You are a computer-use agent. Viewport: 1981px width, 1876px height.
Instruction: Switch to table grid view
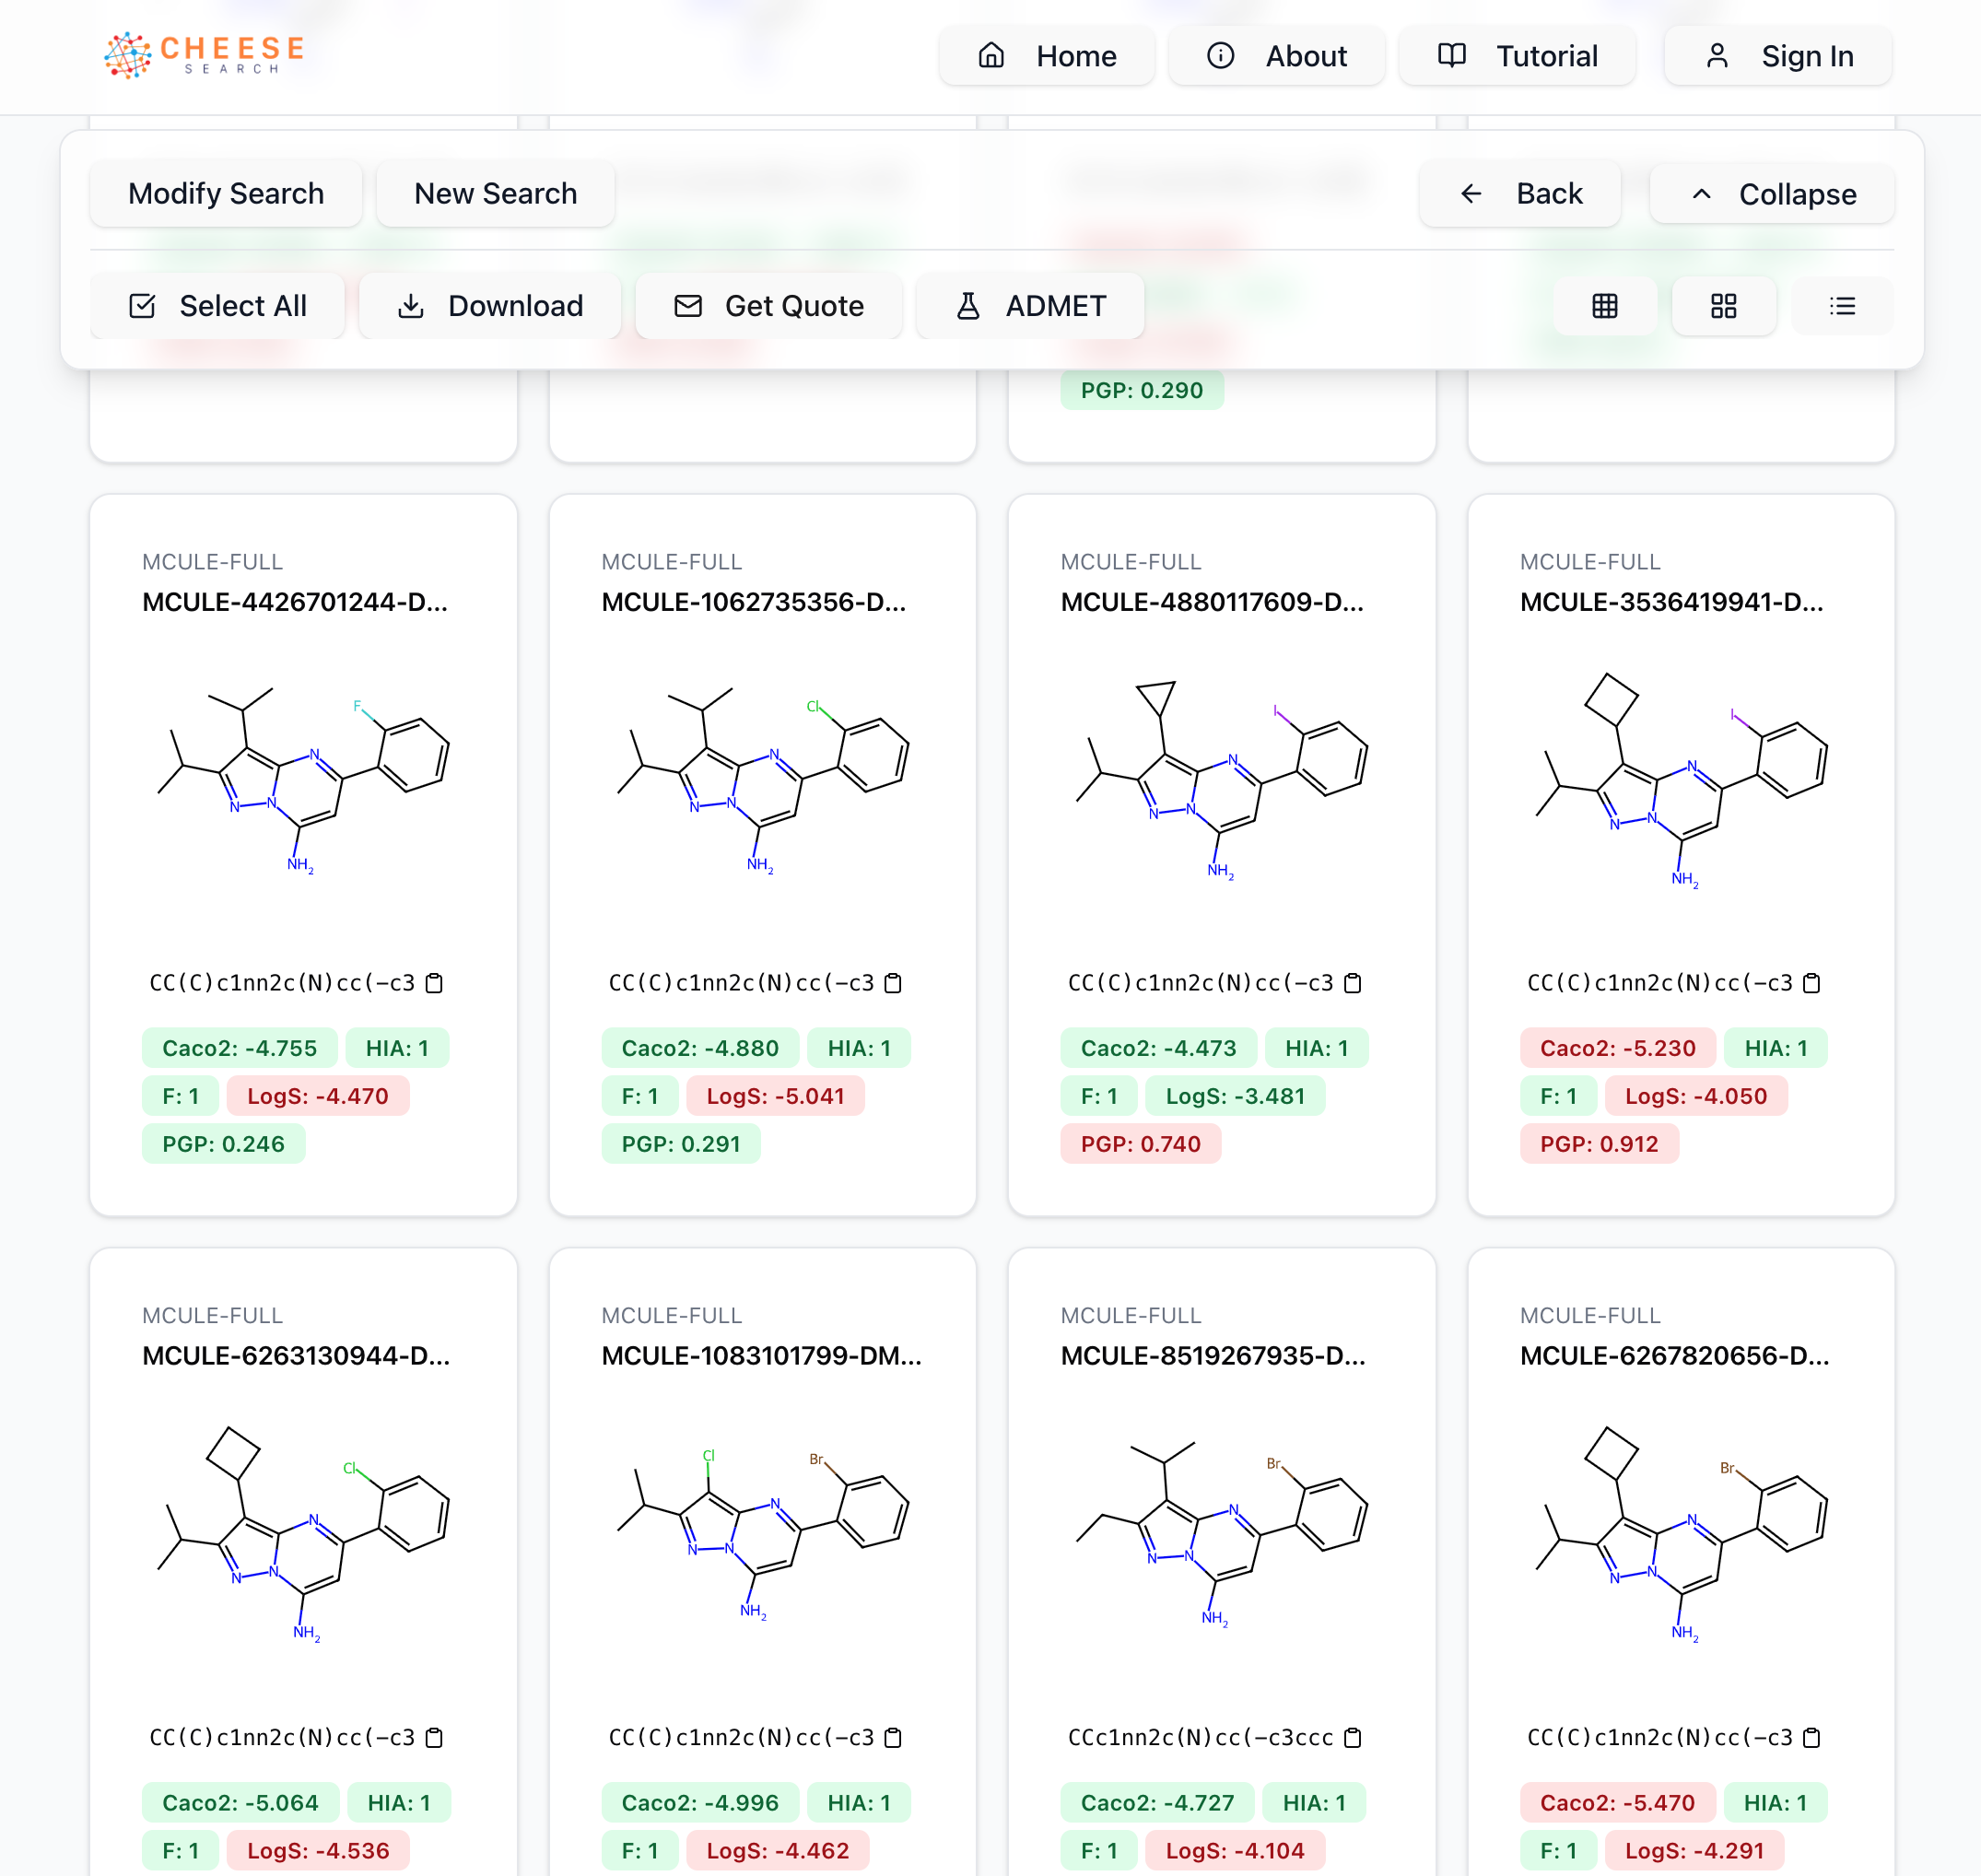click(x=1604, y=306)
